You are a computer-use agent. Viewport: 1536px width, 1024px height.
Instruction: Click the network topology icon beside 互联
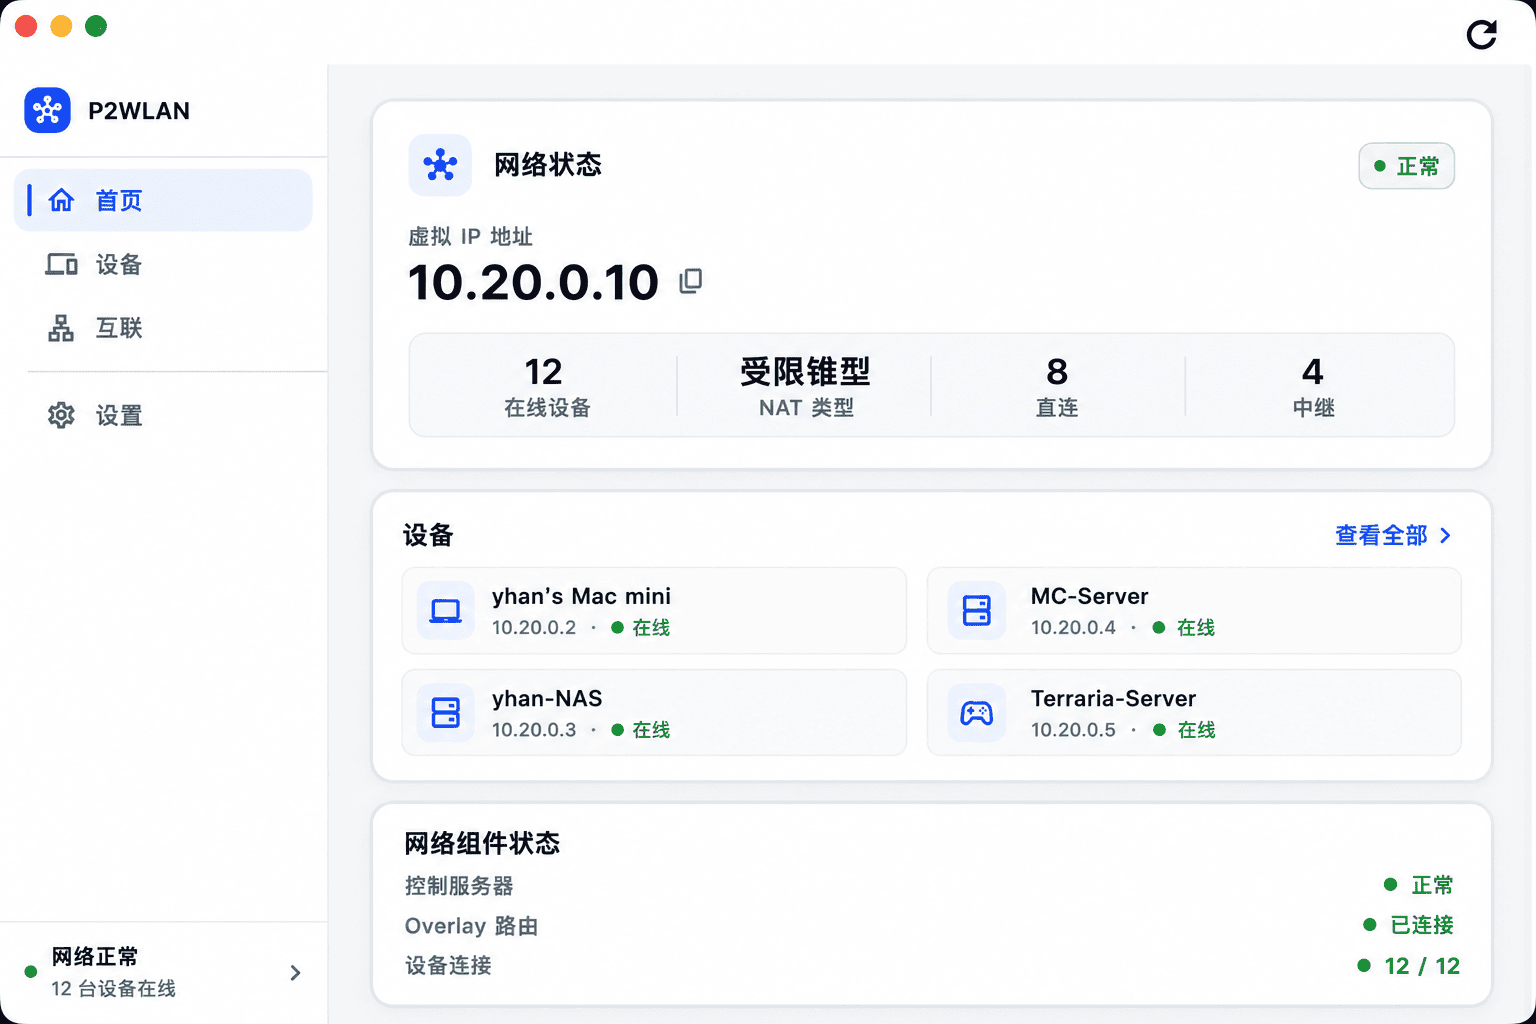[x=61, y=328]
